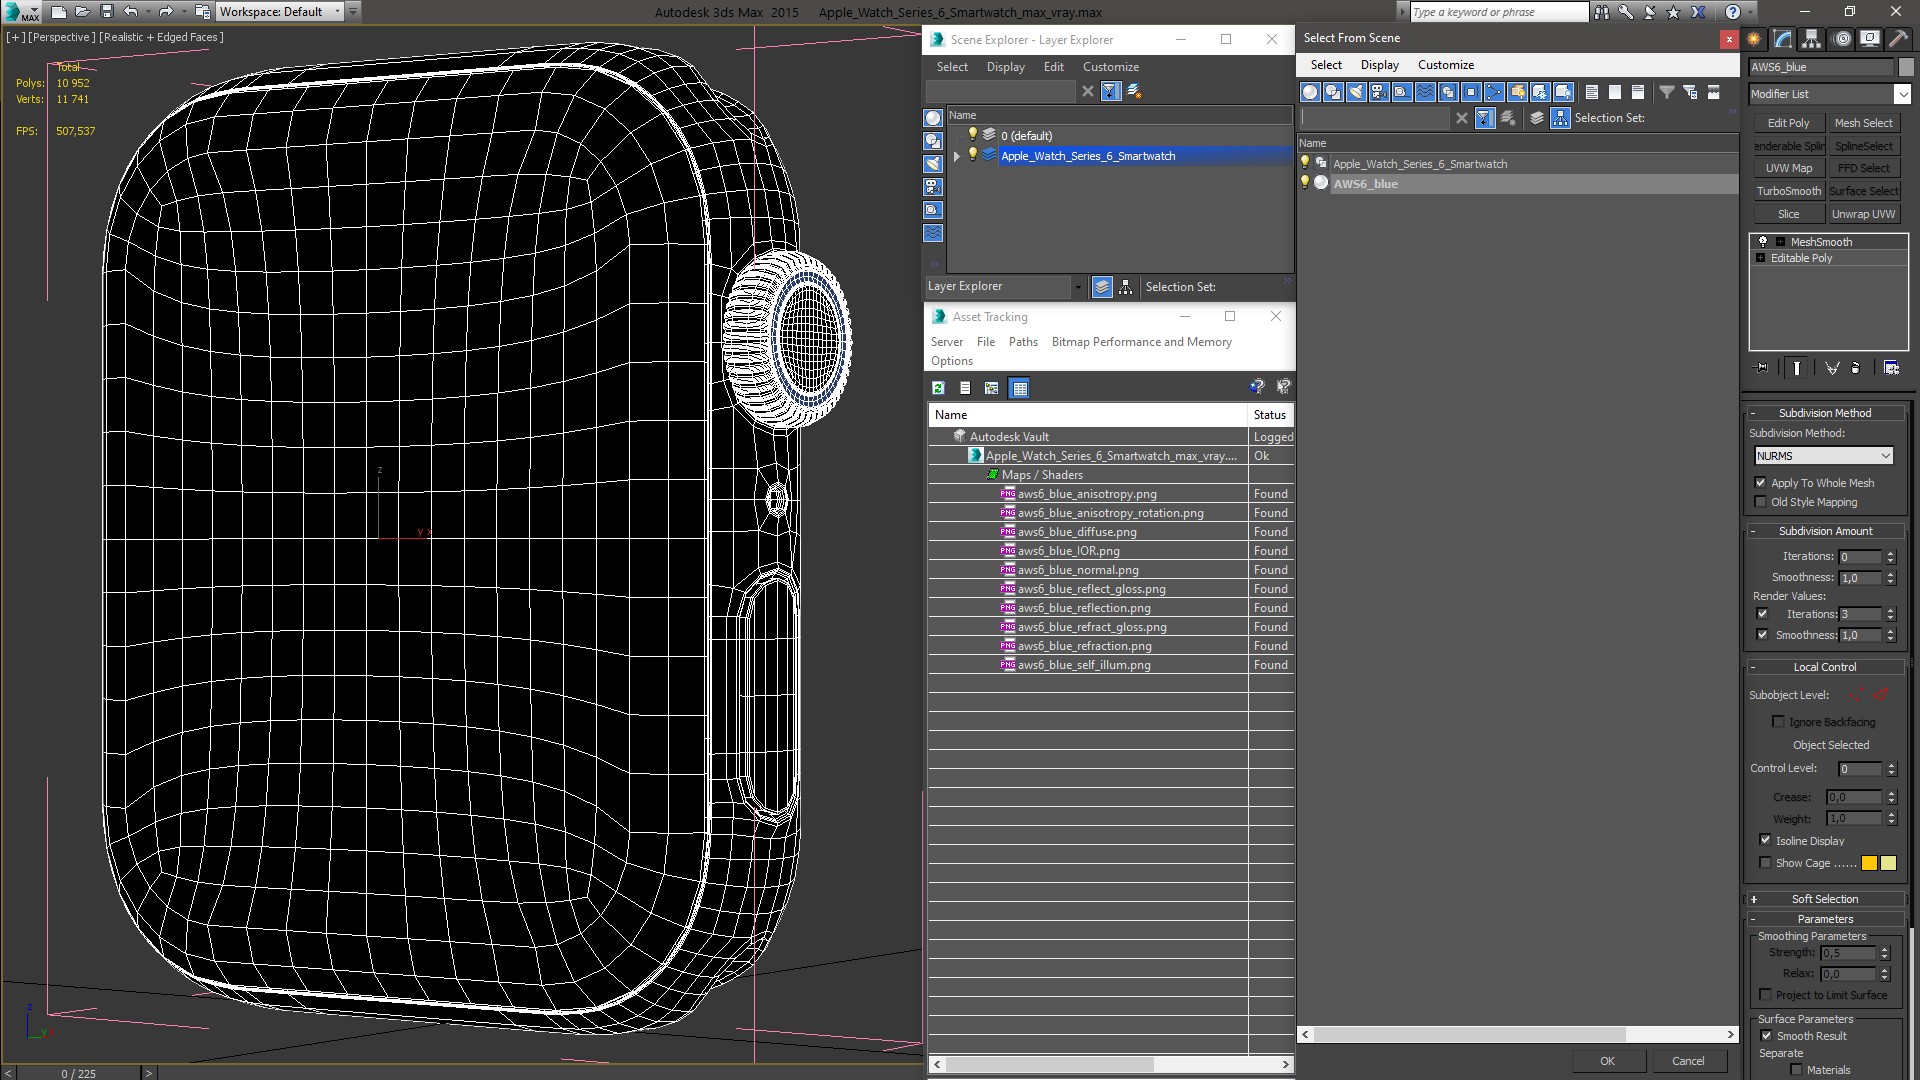
Task: Toggle Display Cameras filter in Select From Scene
Action: (1379, 92)
